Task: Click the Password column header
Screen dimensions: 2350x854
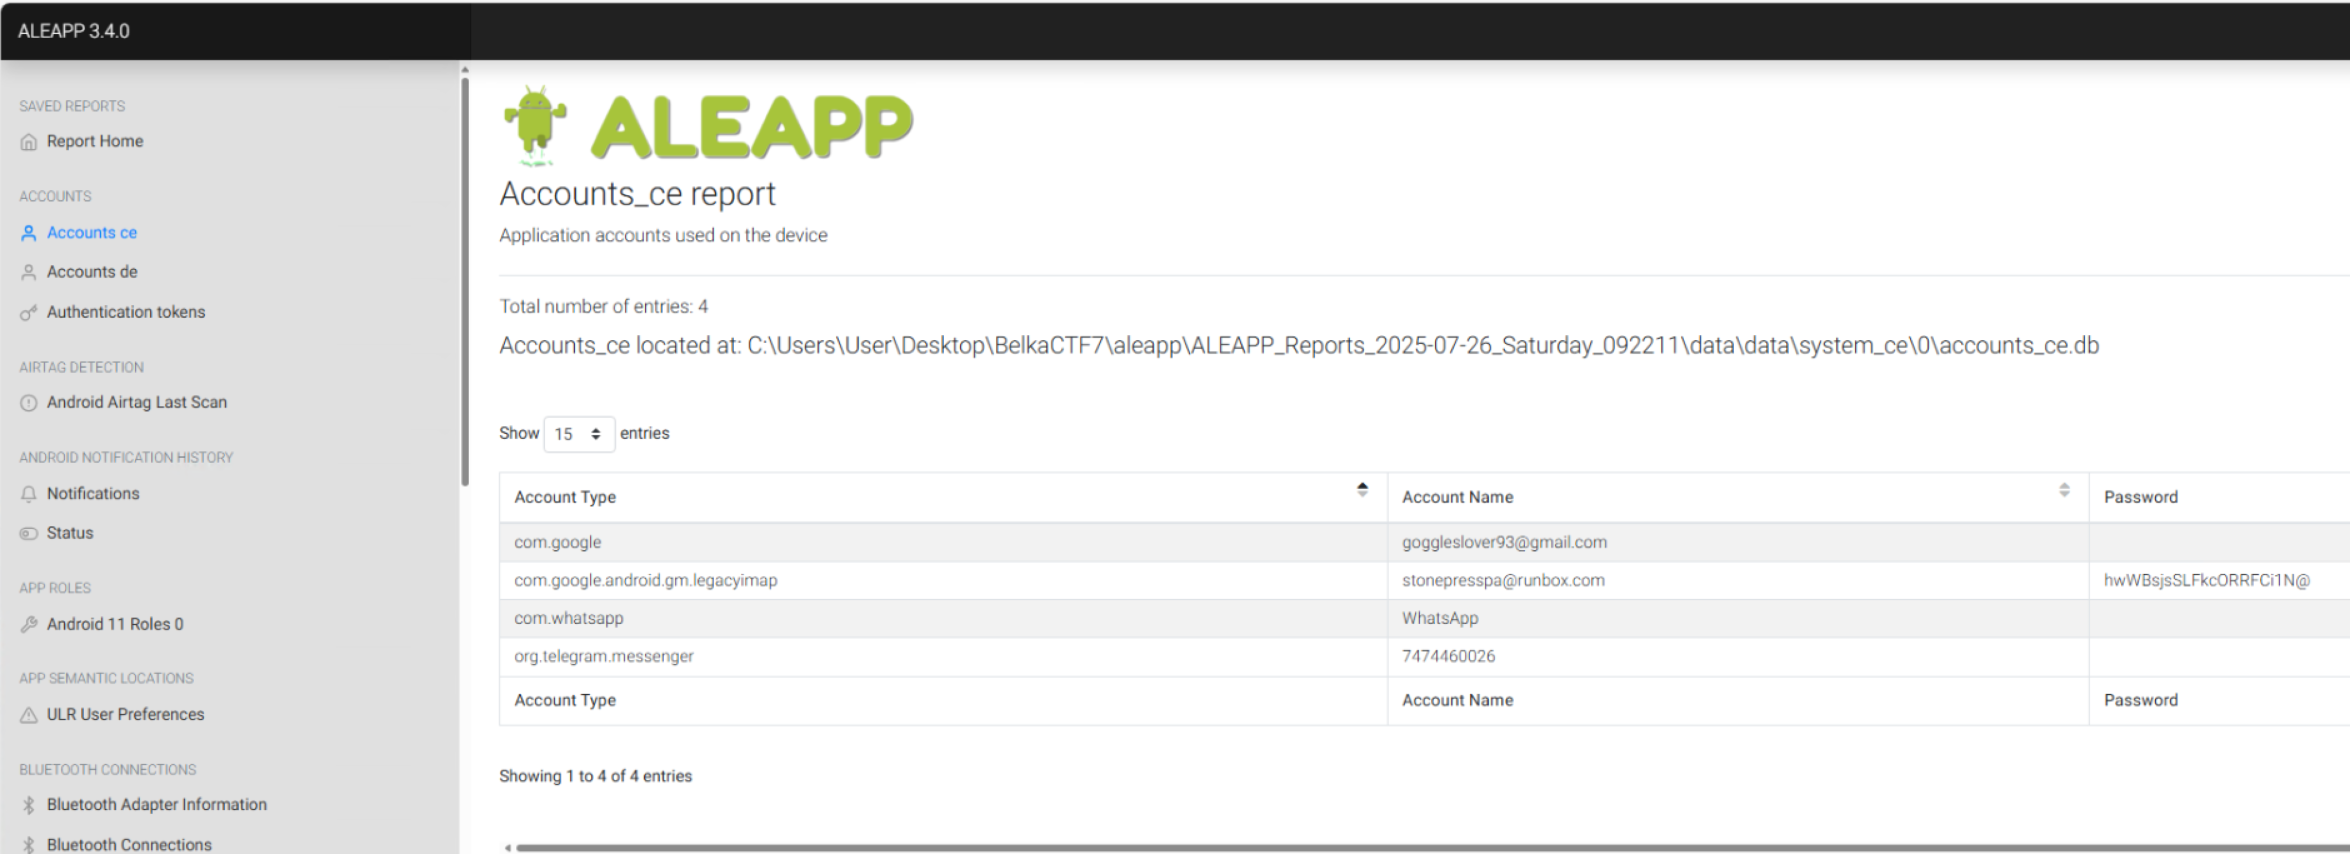Action: coord(2219,497)
